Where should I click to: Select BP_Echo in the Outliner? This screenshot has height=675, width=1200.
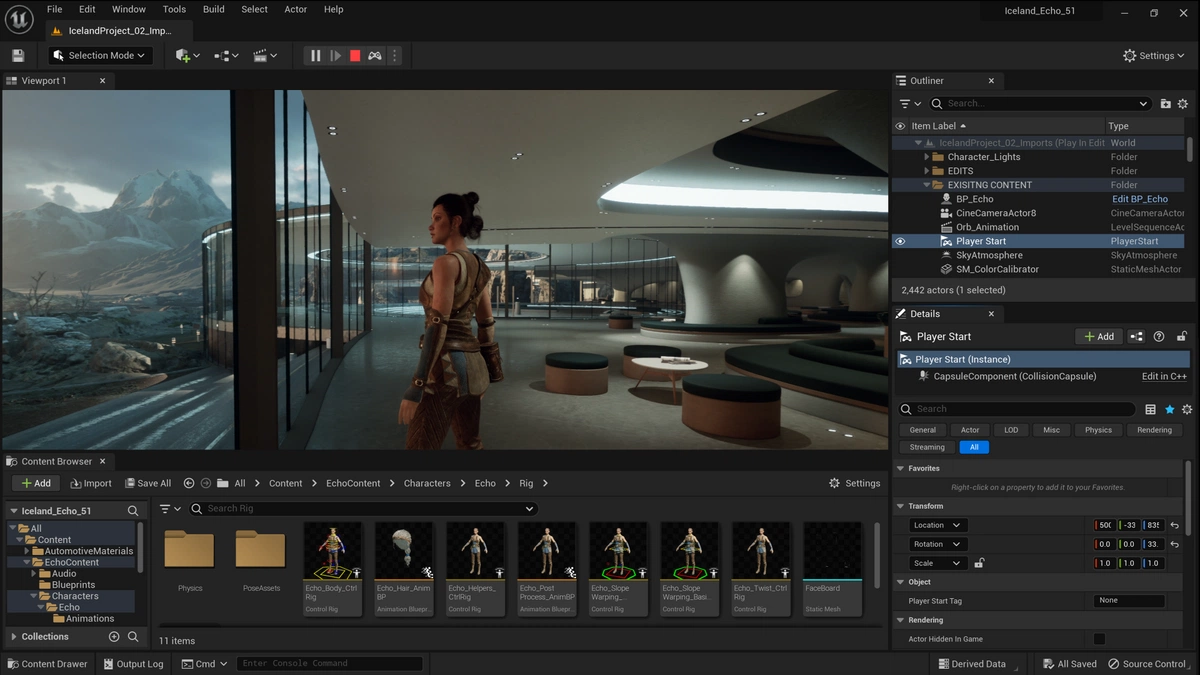pos(974,199)
